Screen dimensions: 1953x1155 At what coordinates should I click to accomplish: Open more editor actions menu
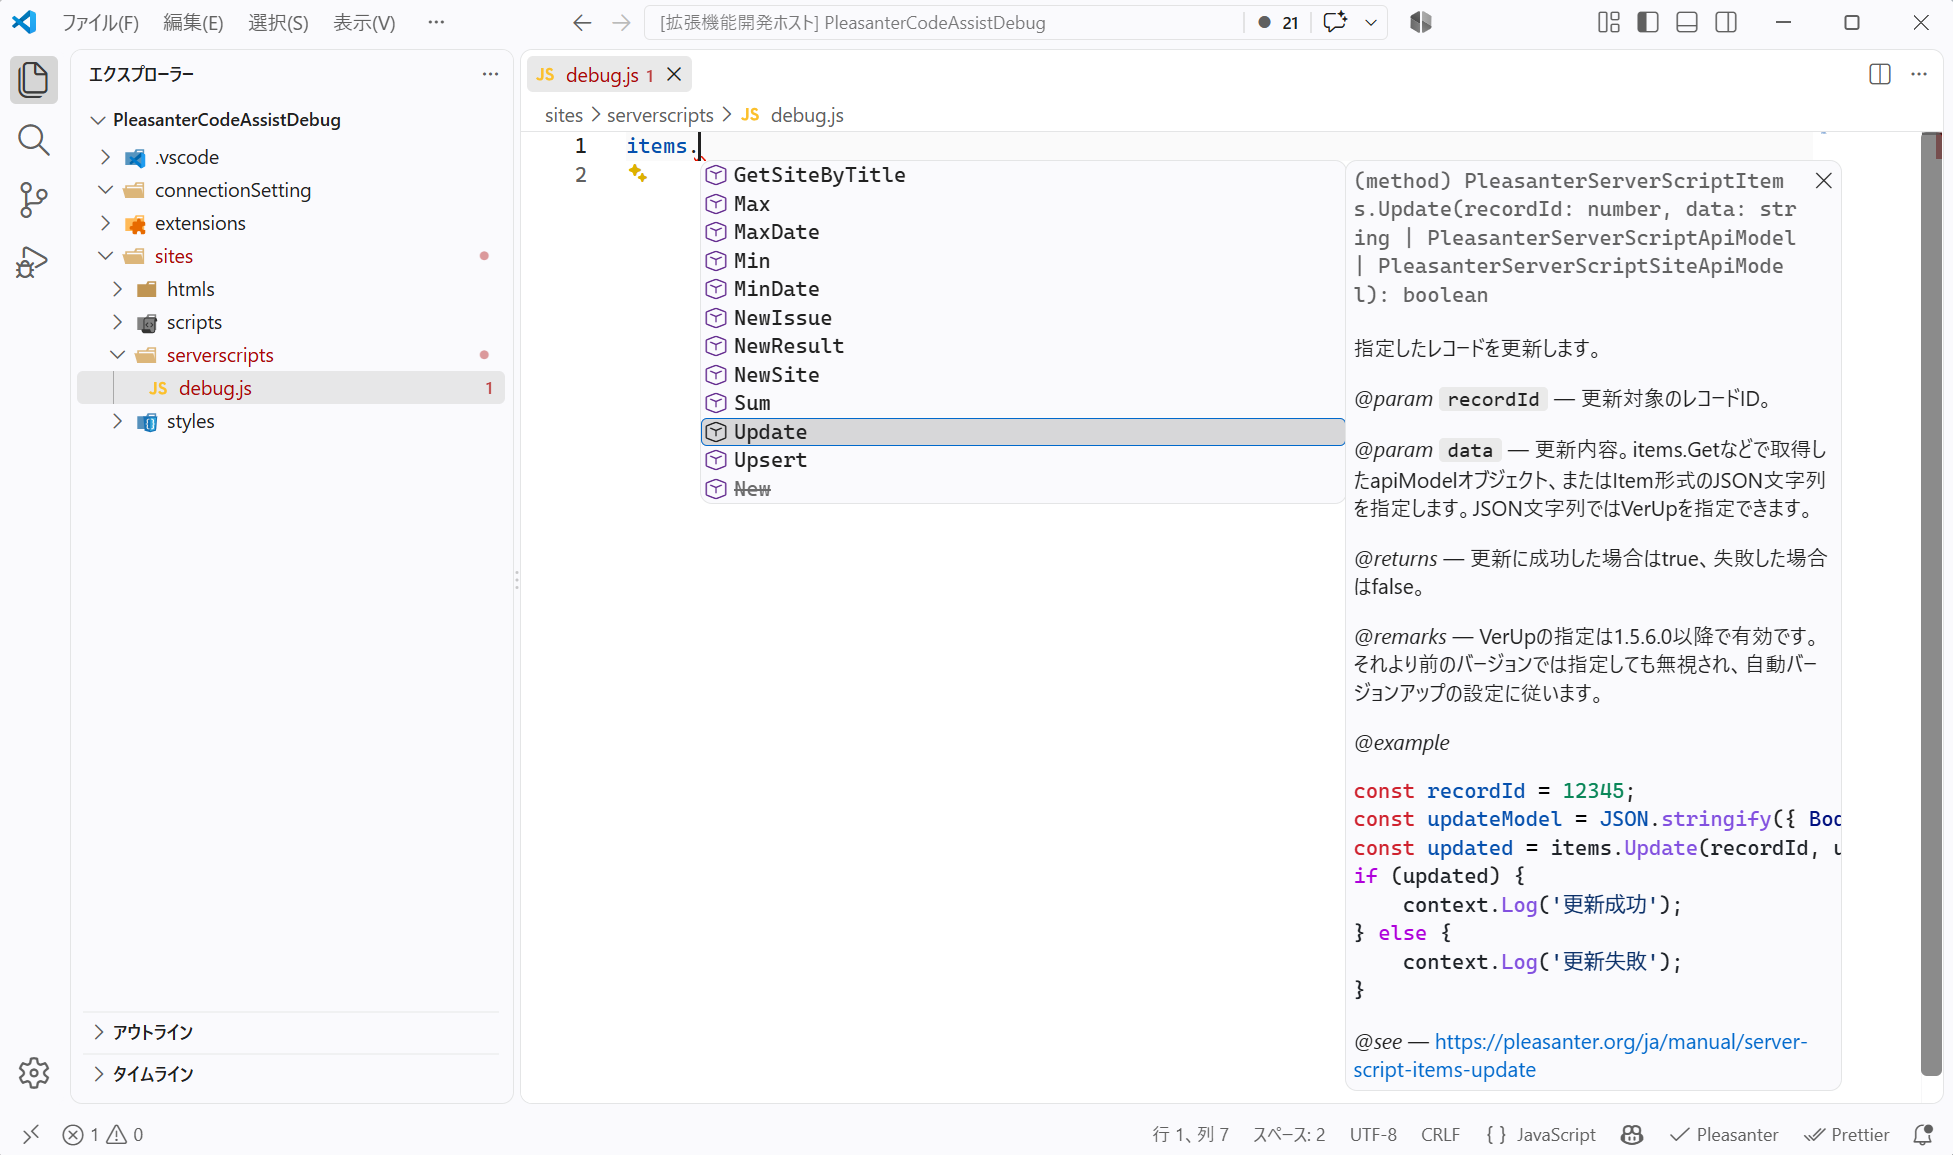point(1919,74)
